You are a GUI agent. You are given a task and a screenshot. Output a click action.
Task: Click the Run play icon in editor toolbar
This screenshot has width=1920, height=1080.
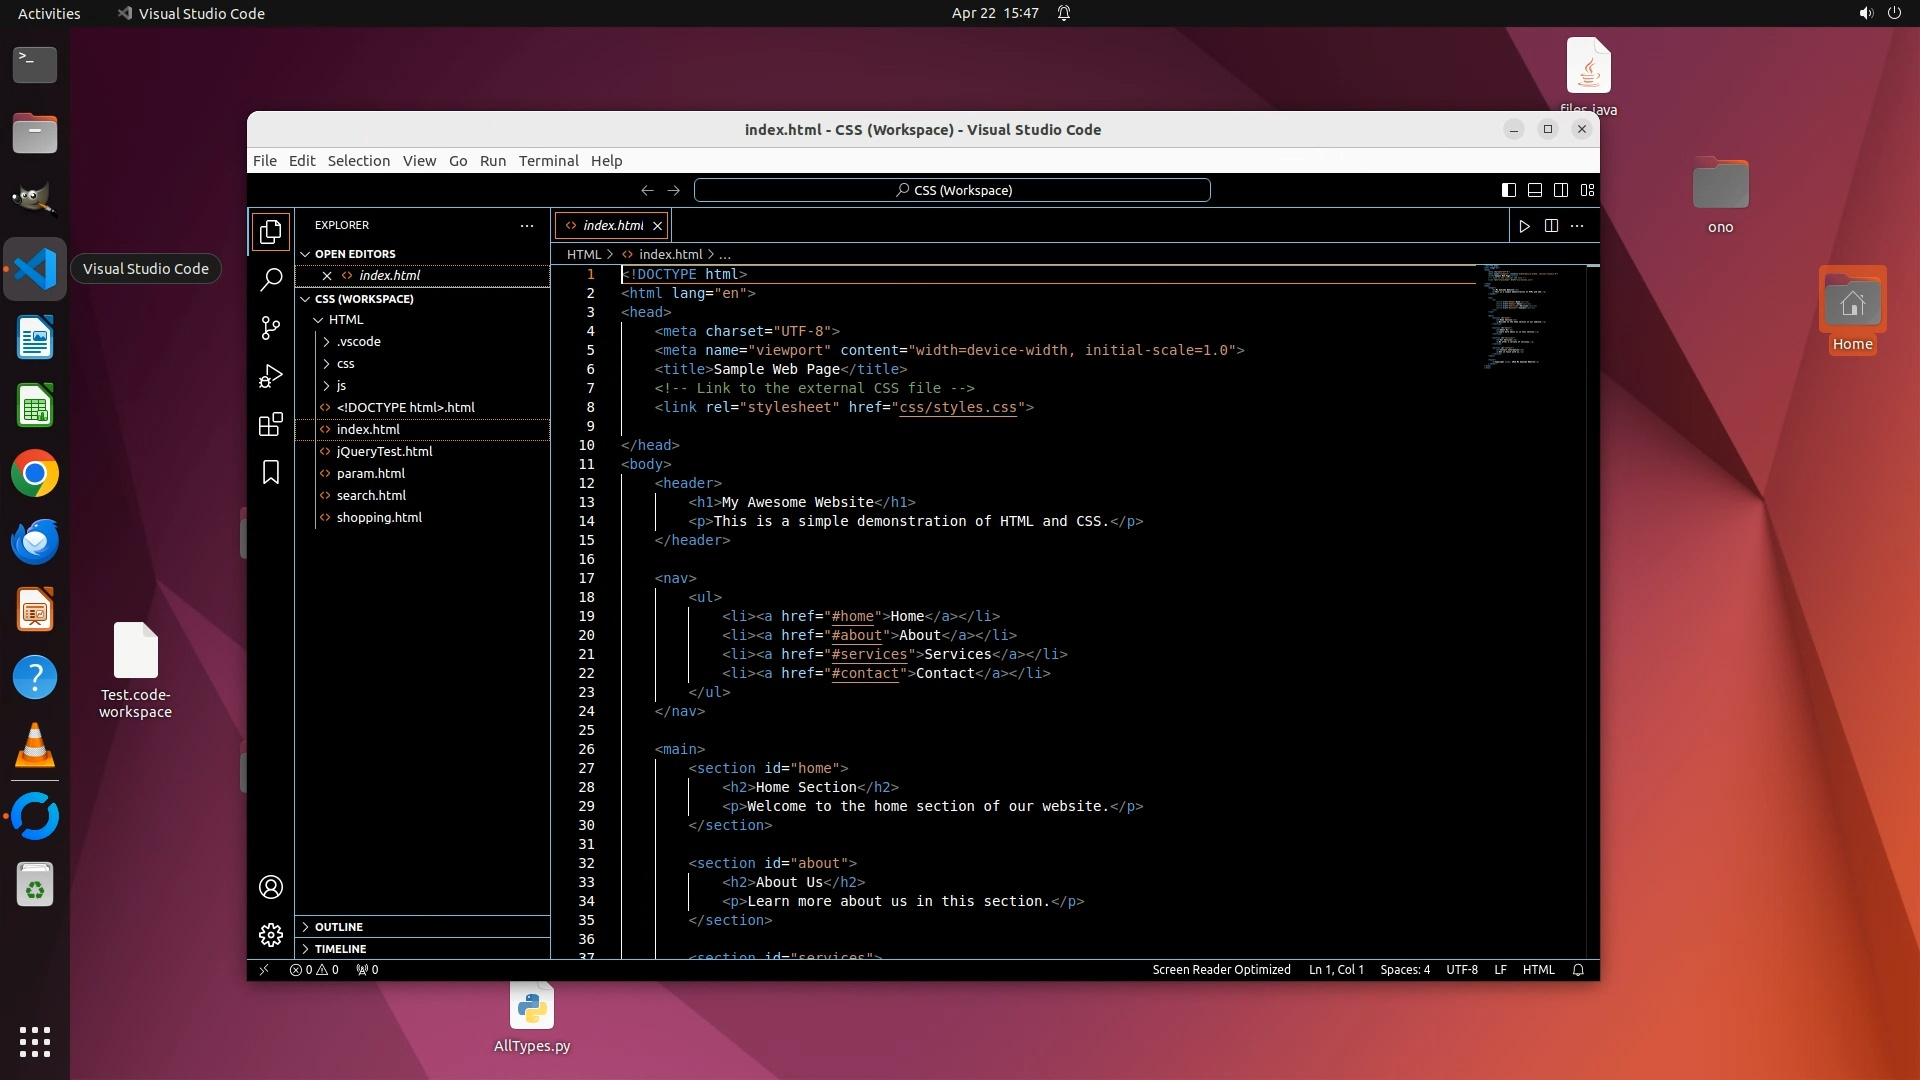[1524, 226]
